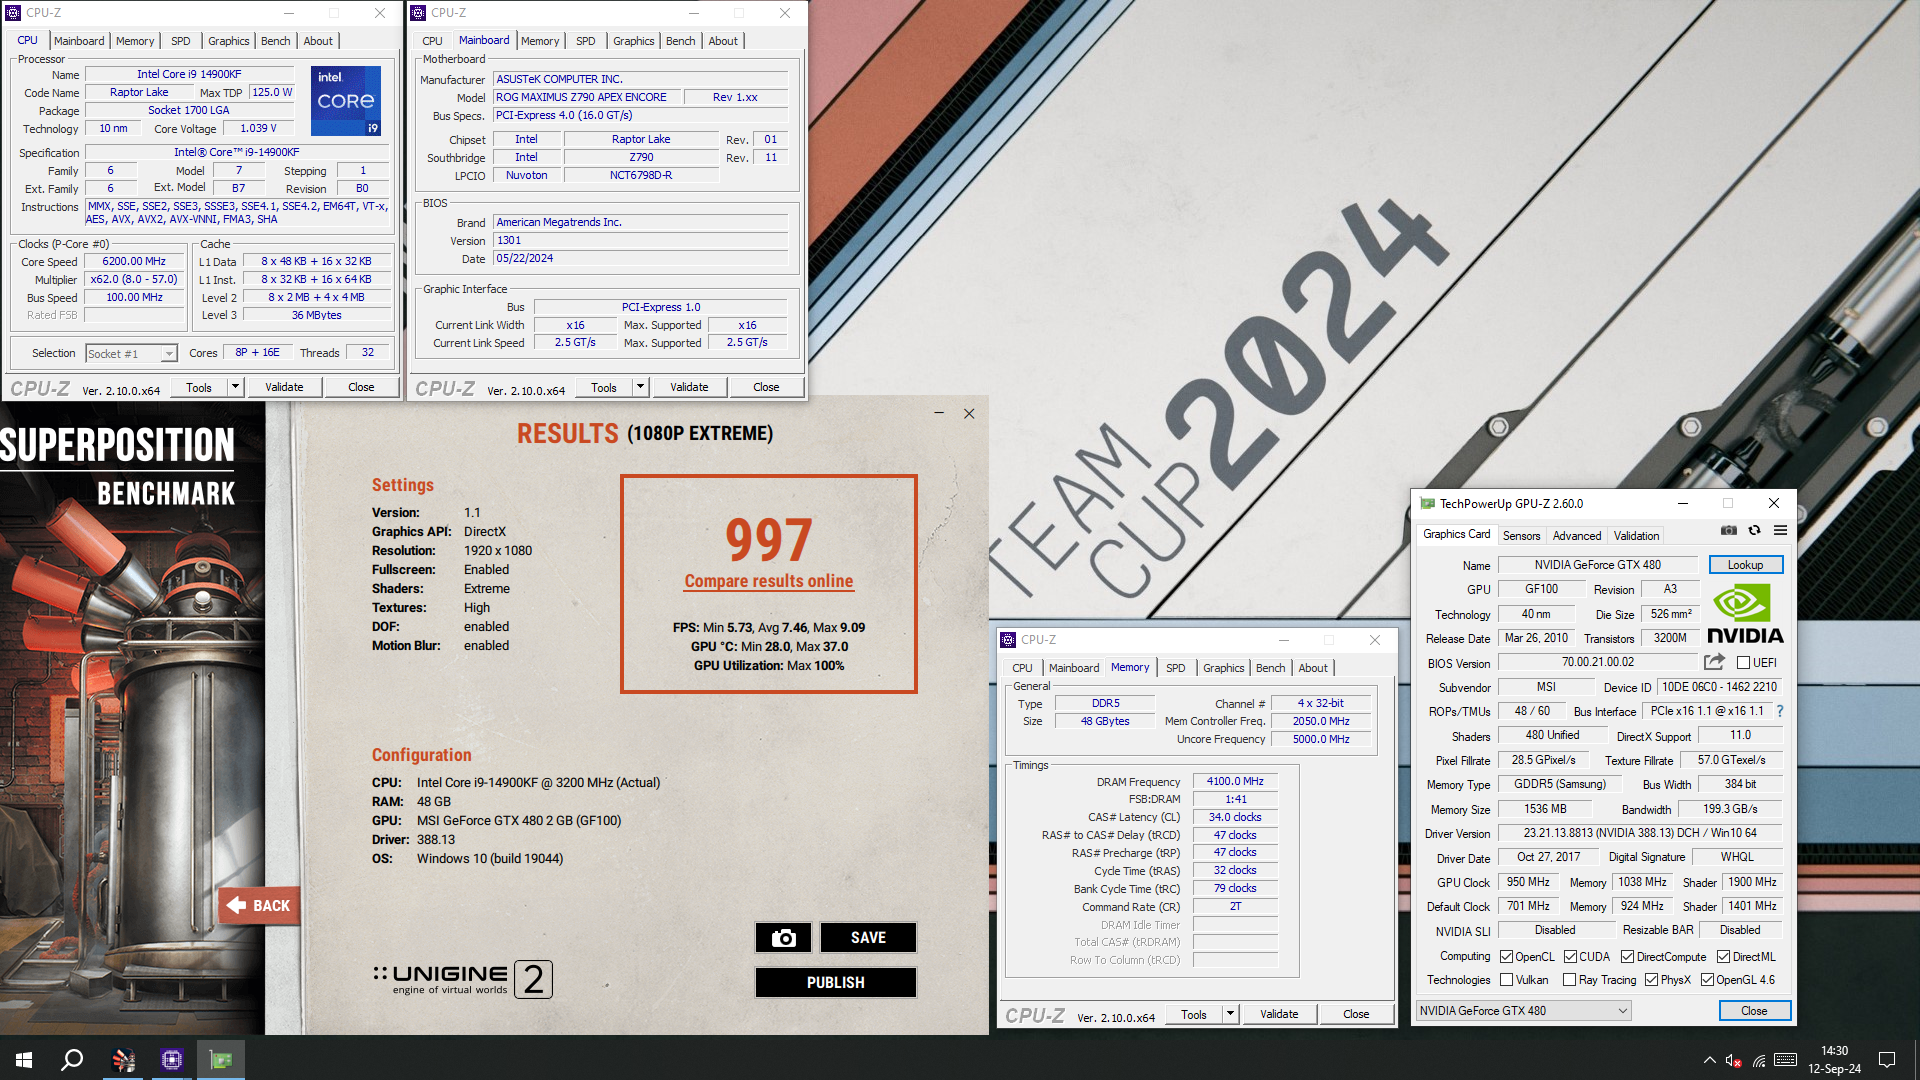Click the GPU-Z screenshot camera icon

click(x=1729, y=531)
